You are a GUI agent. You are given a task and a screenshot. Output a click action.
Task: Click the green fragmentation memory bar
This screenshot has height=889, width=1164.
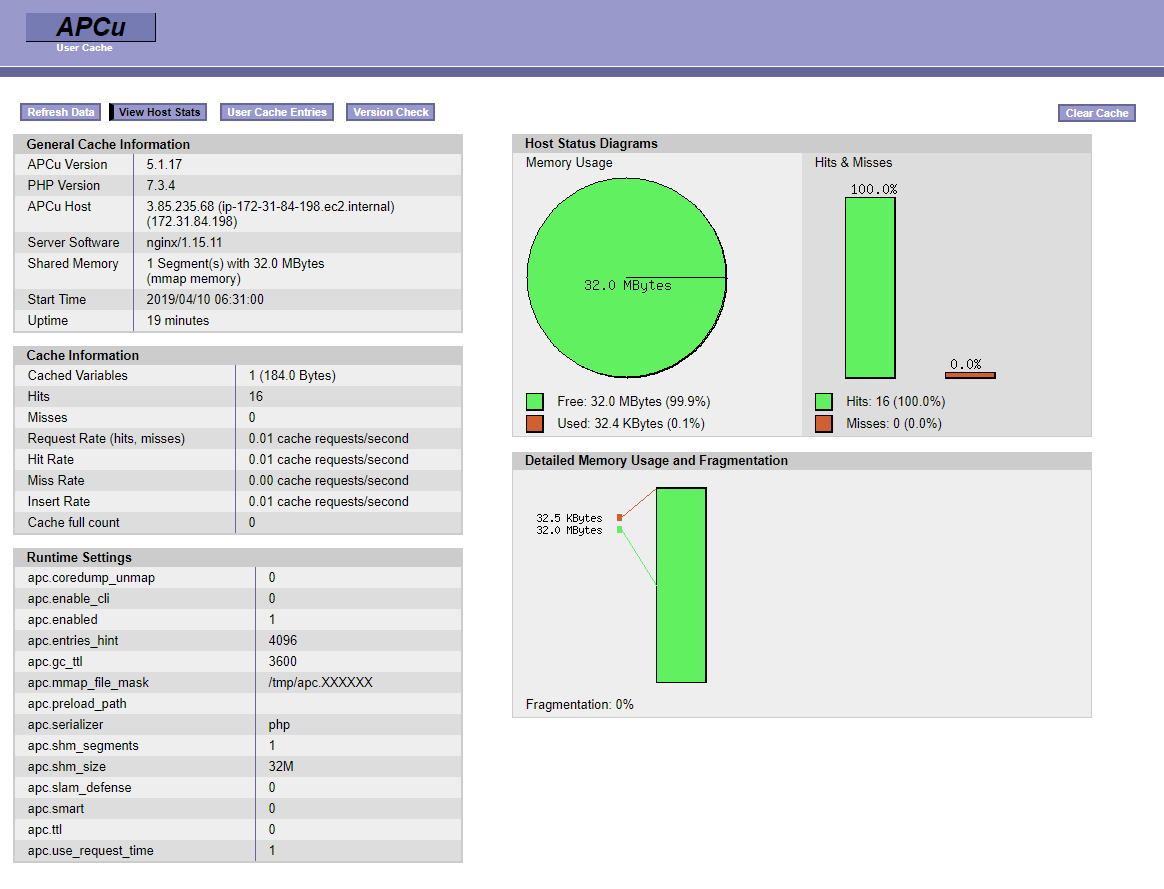pos(681,585)
